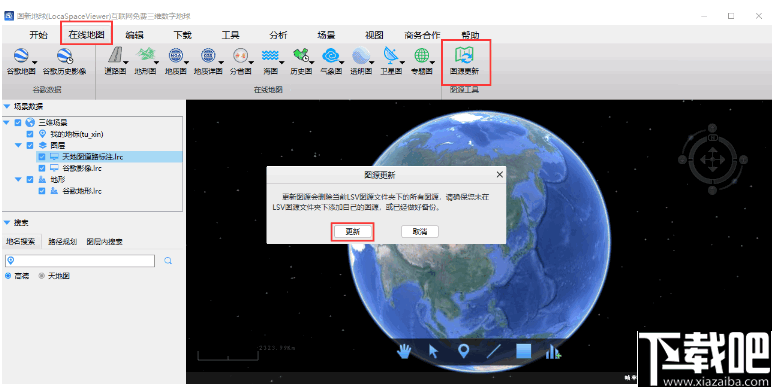This screenshot has width=773, height=387.
Task: Uncheck the 图层 layers group checkbox
Action: click(x=30, y=145)
